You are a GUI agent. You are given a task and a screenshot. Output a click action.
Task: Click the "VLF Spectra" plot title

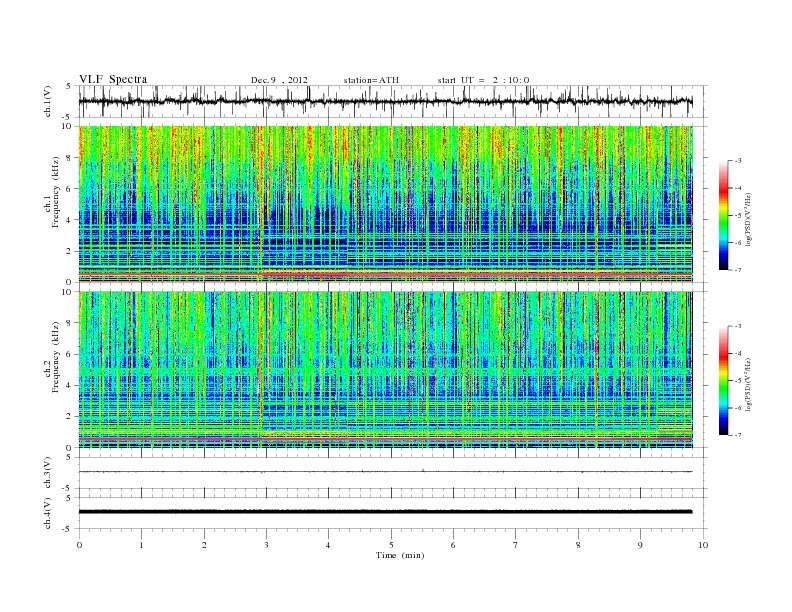113,79
